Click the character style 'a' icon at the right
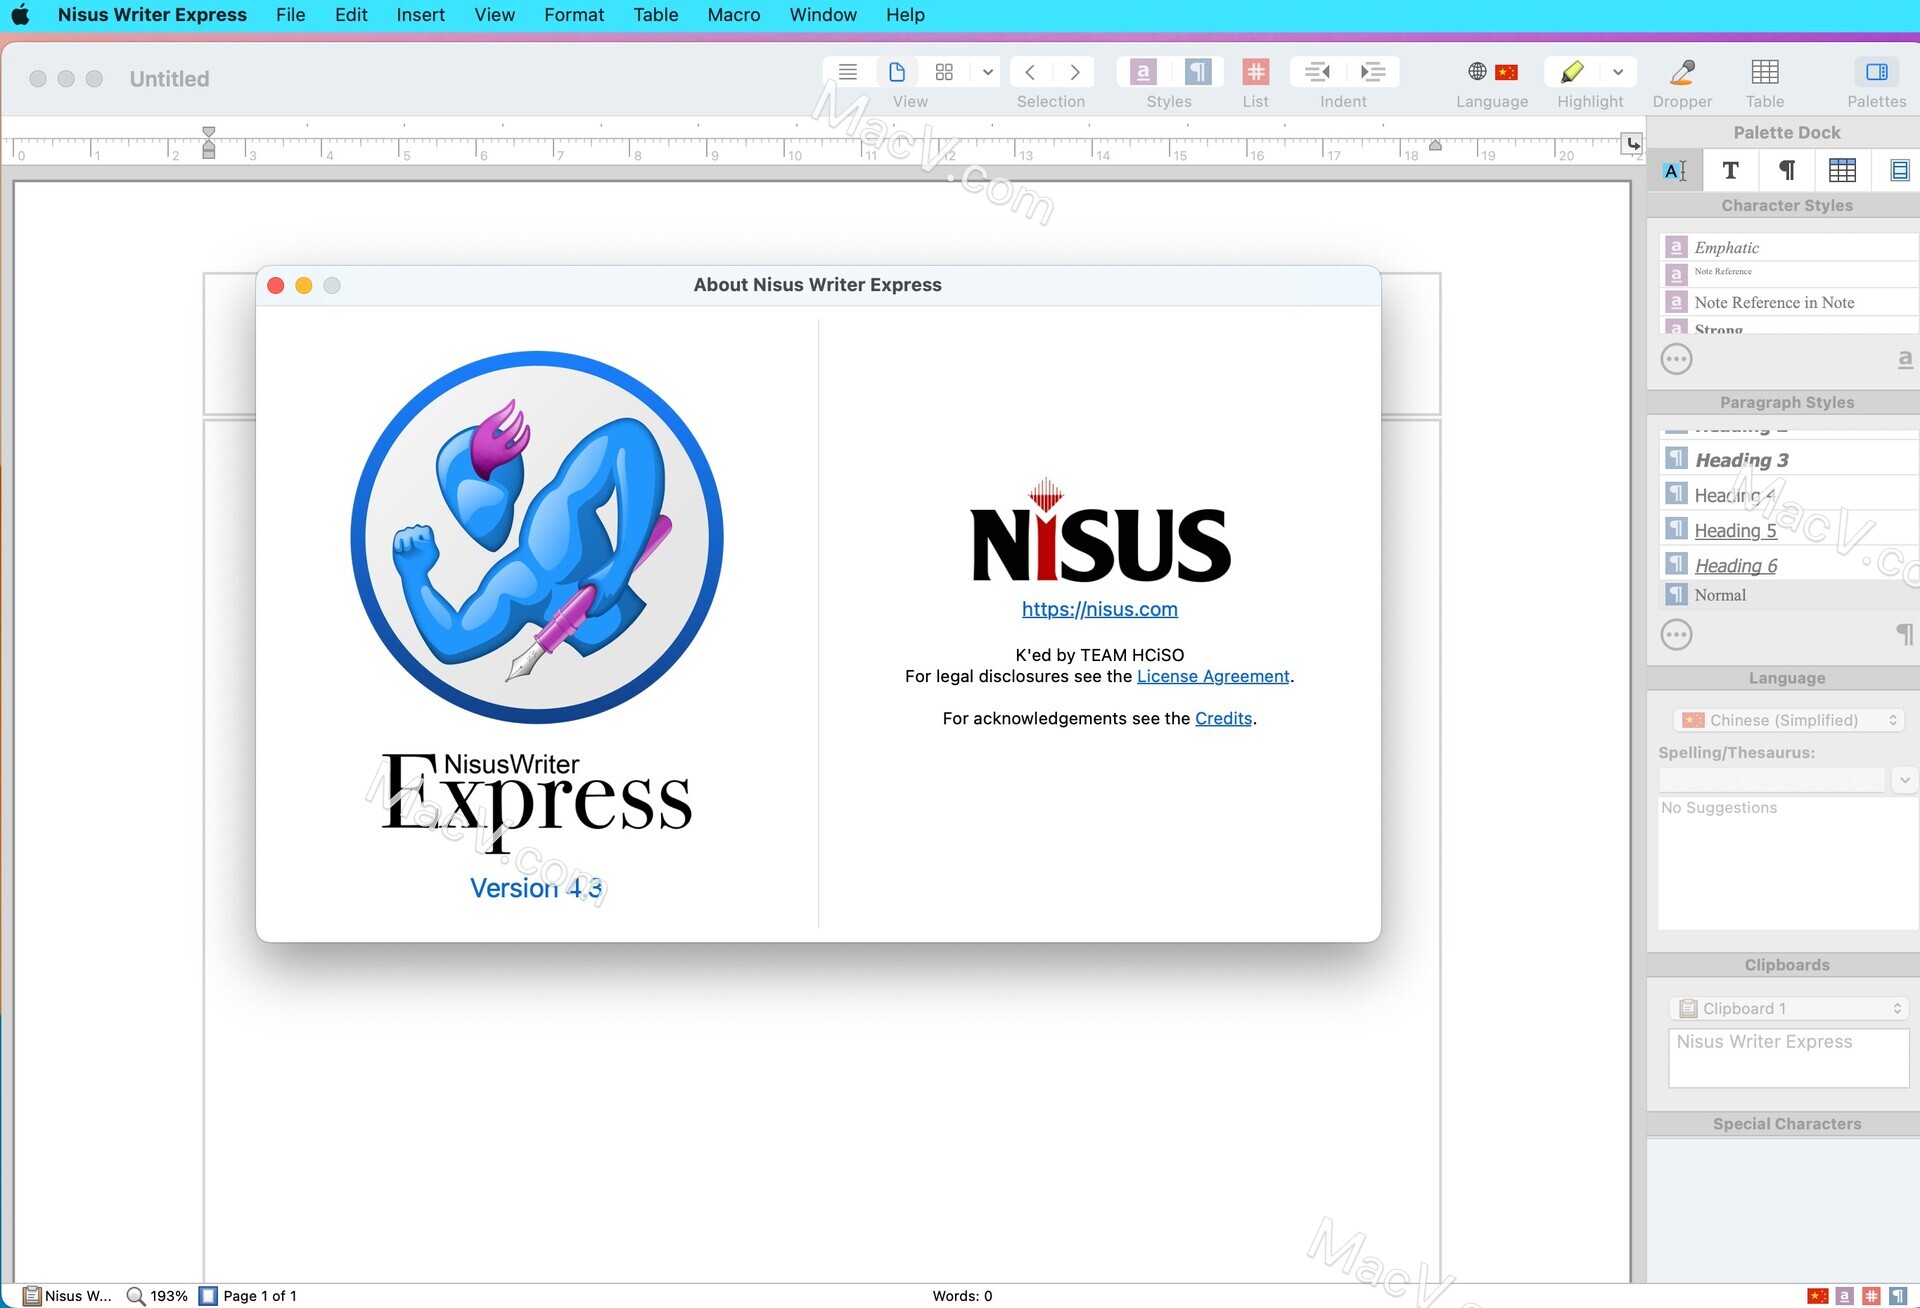The image size is (1920, 1308). click(1905, 359)
